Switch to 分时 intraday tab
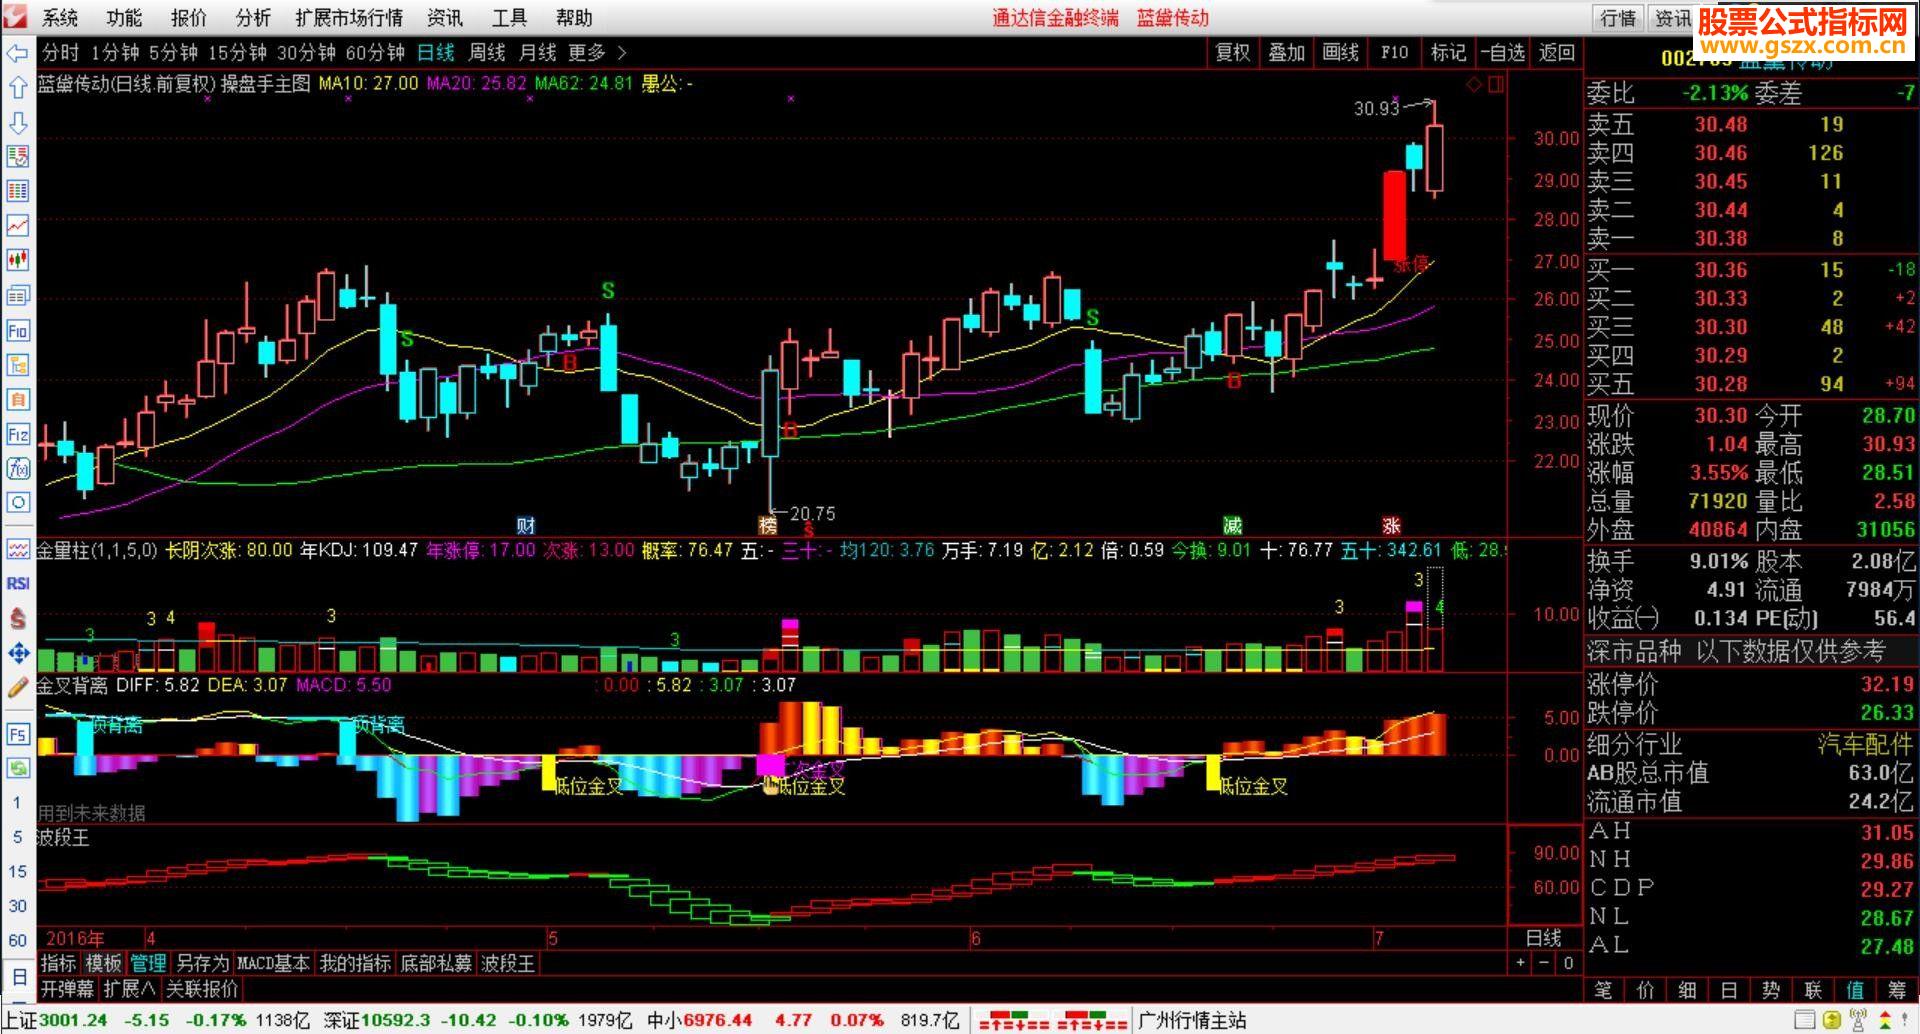Viewport: 1920px width, 1034px height. tap(60, 53)
